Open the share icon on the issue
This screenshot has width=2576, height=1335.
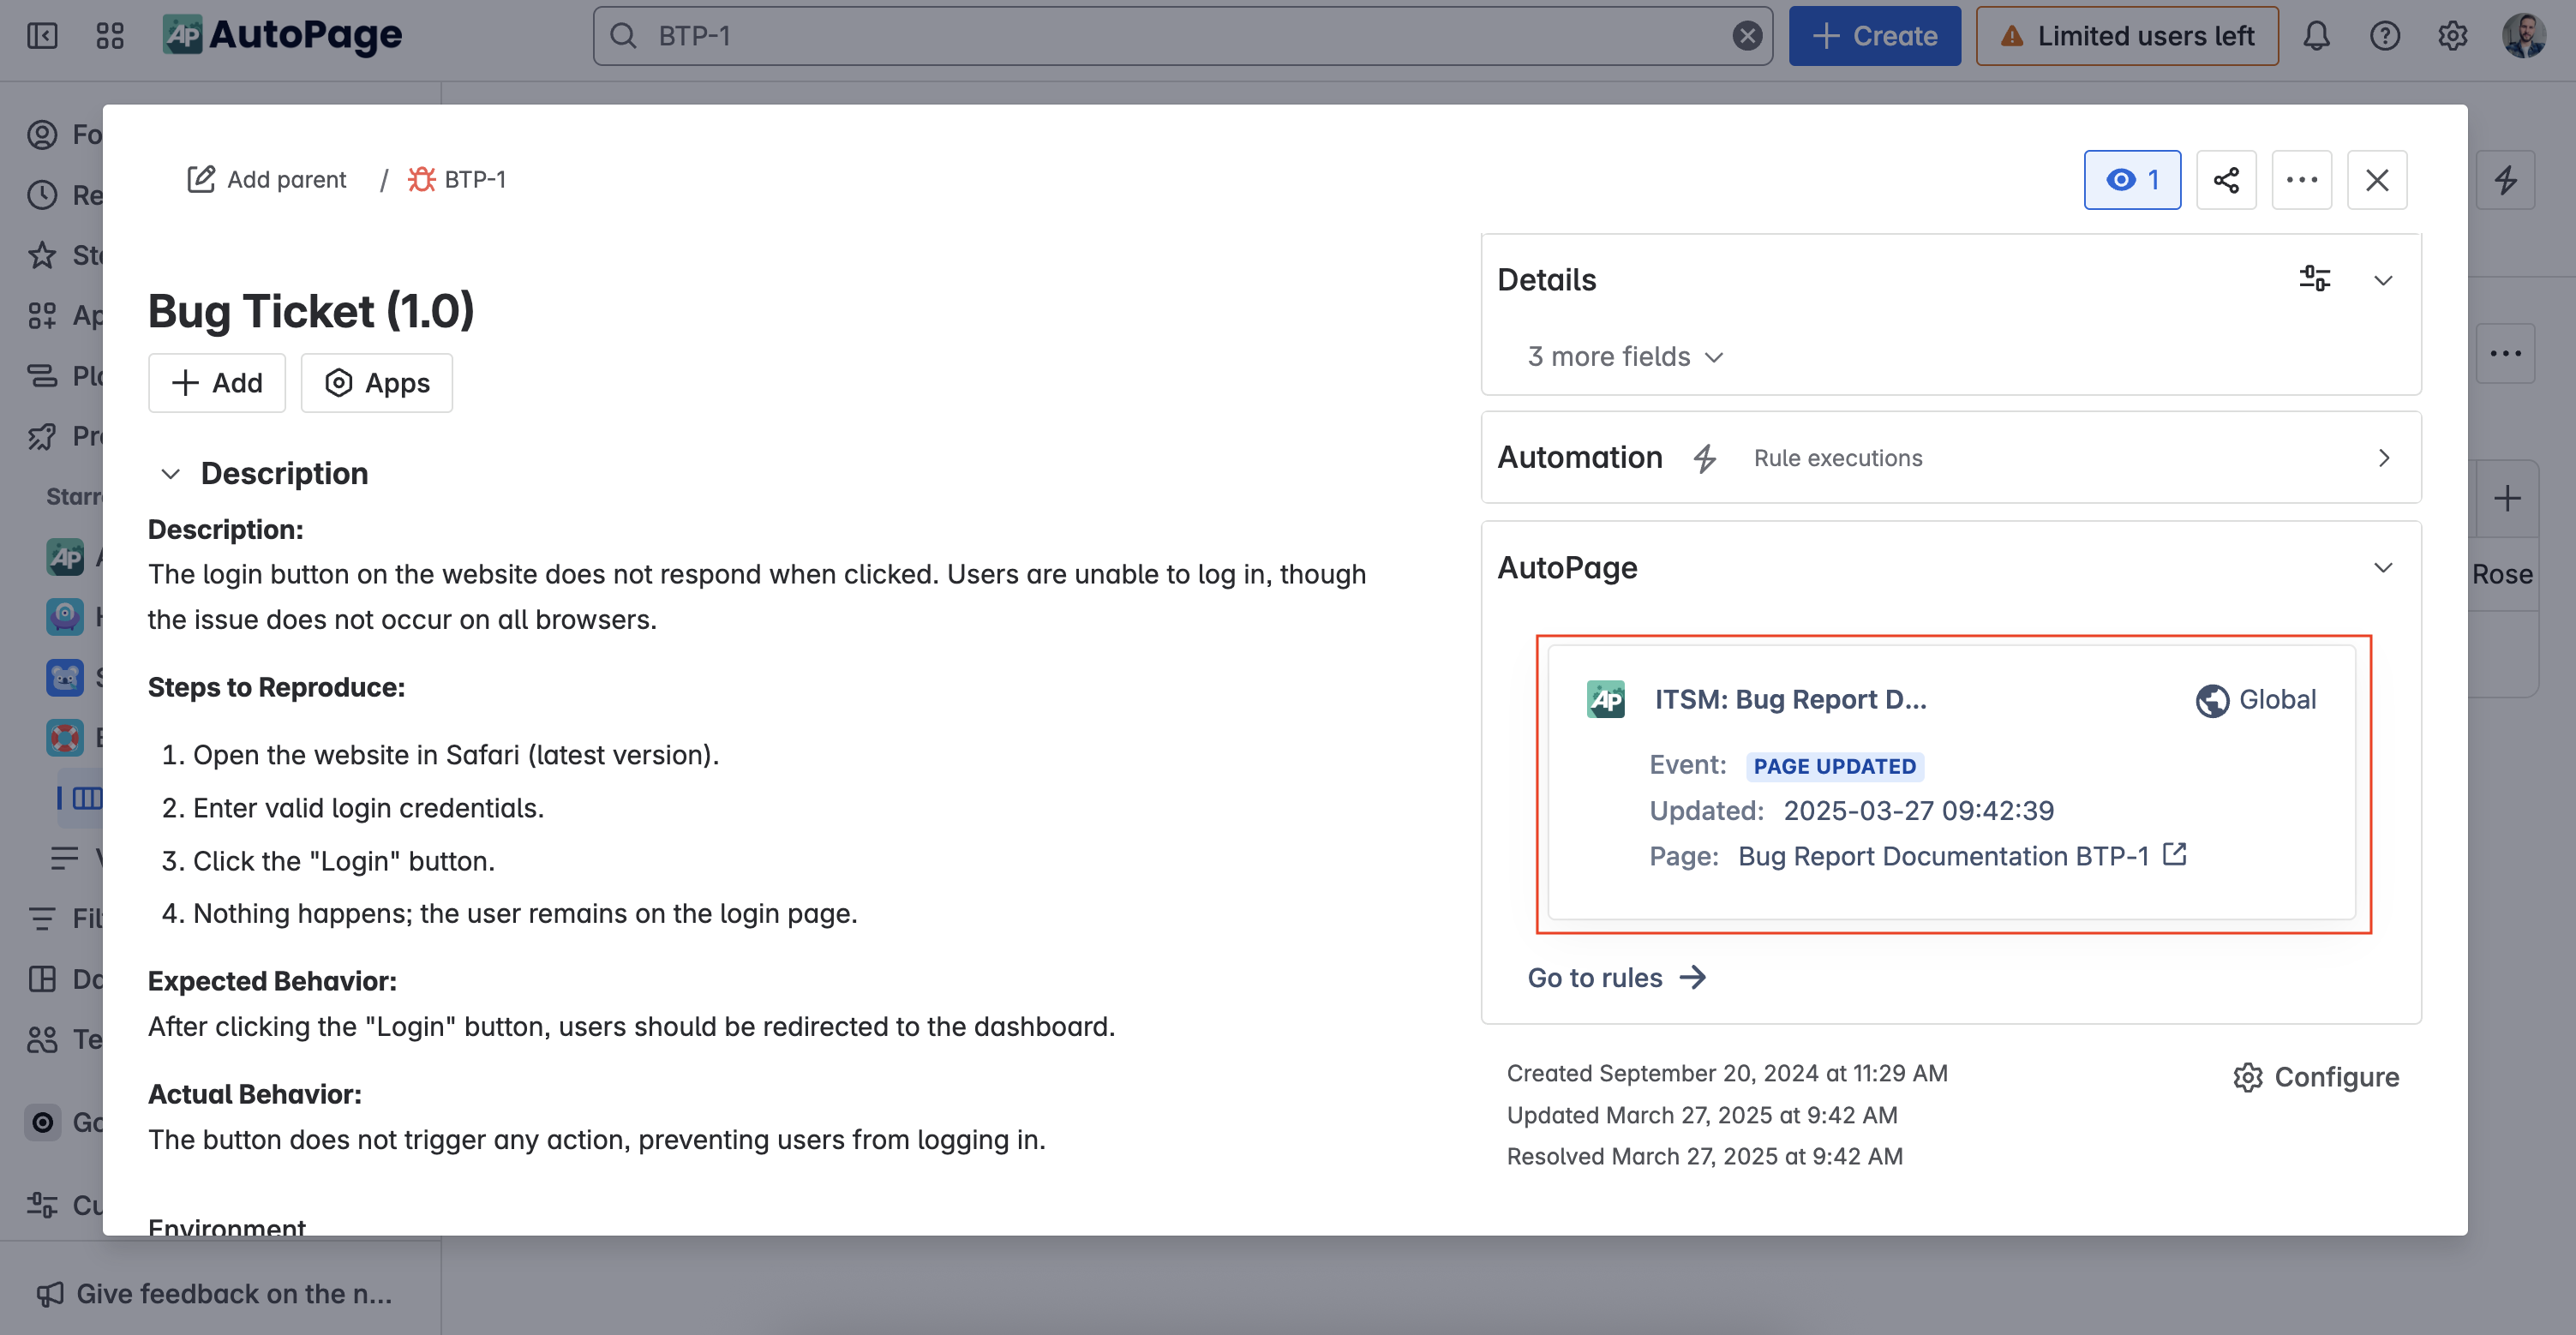pos(2226,179)
